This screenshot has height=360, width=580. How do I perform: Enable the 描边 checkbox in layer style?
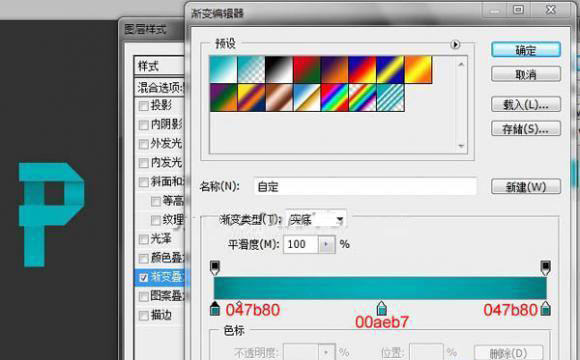click(144, 316)
